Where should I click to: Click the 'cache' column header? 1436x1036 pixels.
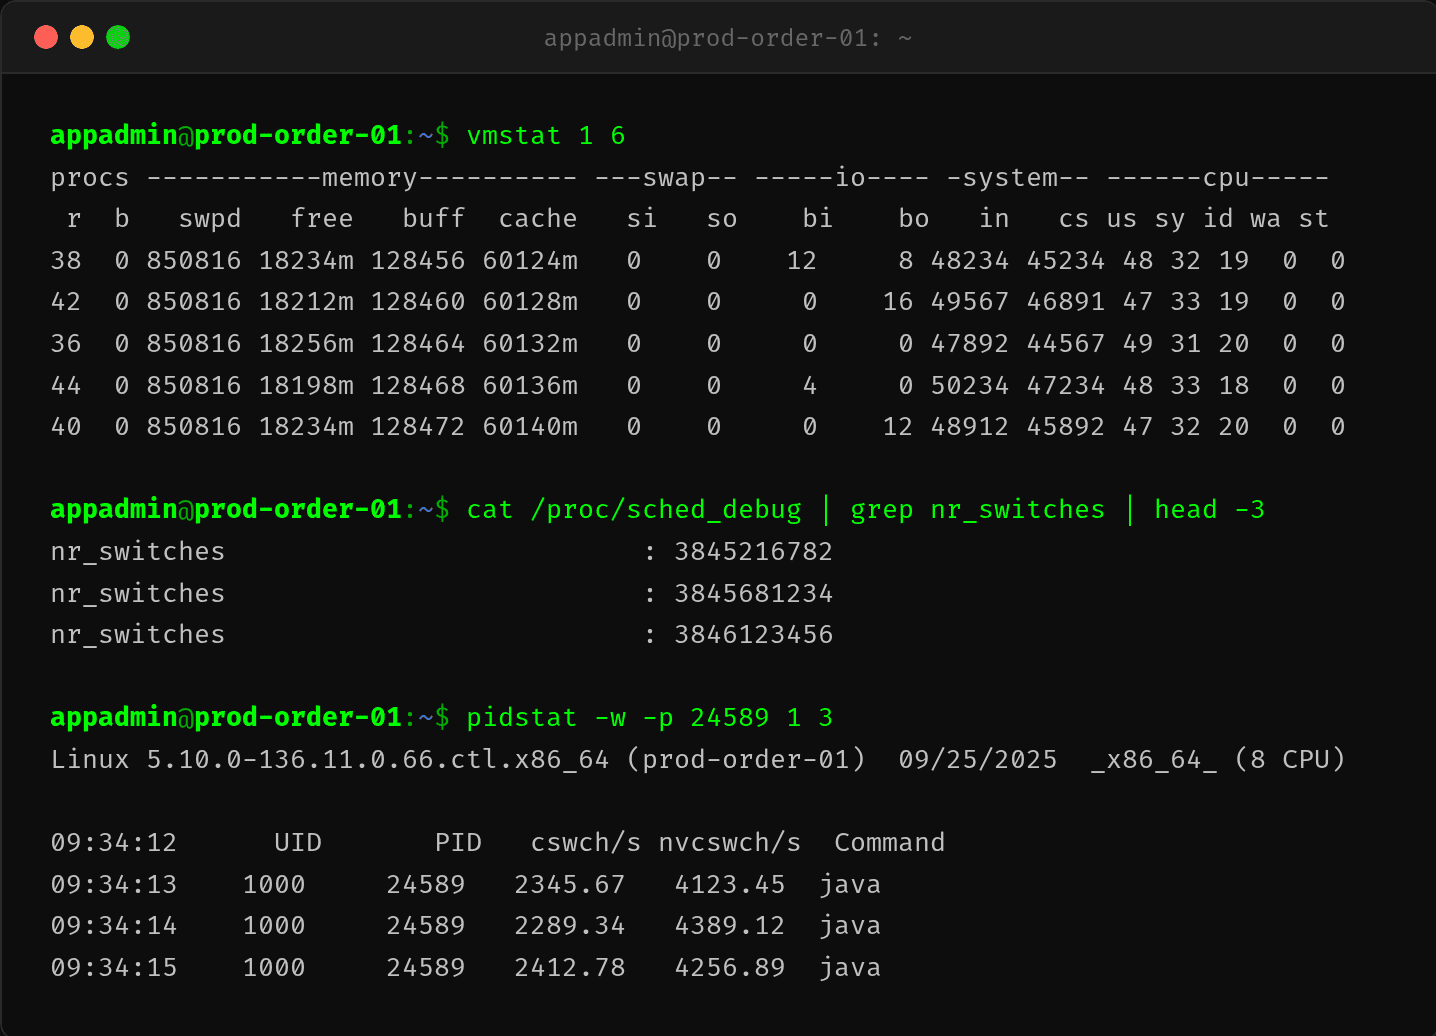pos(538,218)
